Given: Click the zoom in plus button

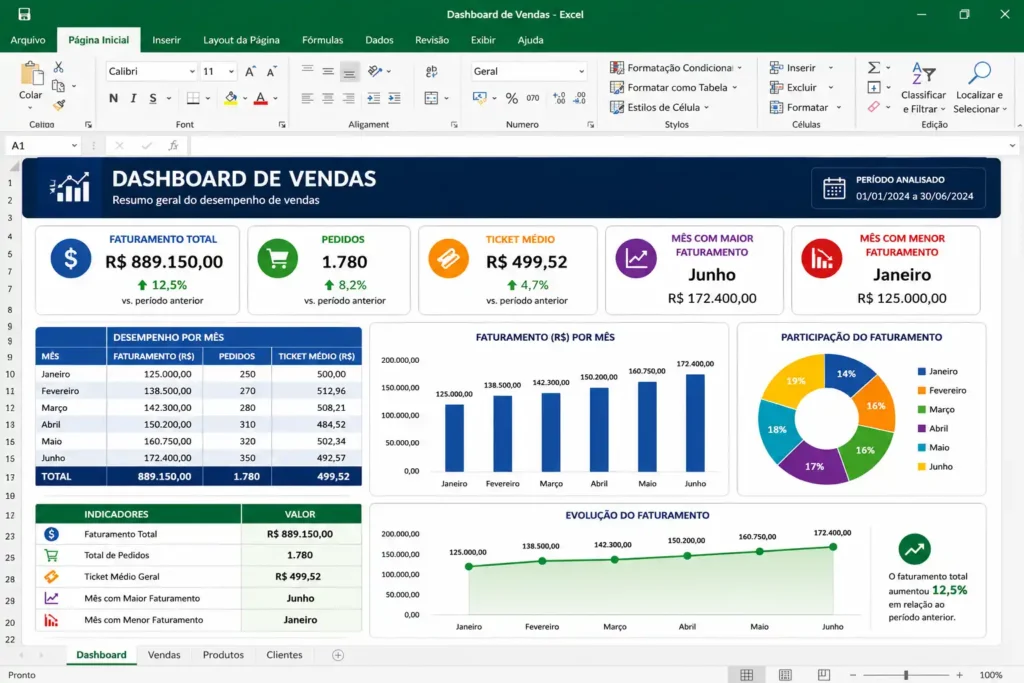Looking at the screenshot, I should (959, 675).
